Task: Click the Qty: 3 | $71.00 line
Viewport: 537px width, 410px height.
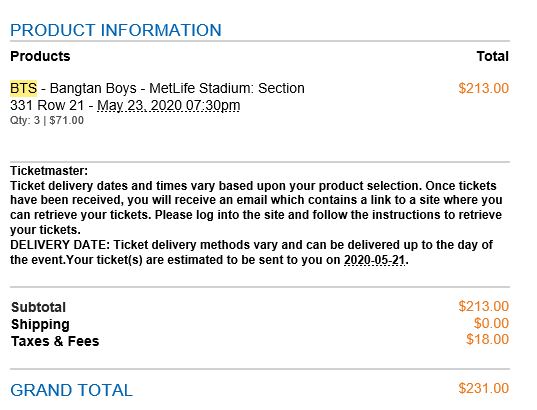Action: (47, 120)
